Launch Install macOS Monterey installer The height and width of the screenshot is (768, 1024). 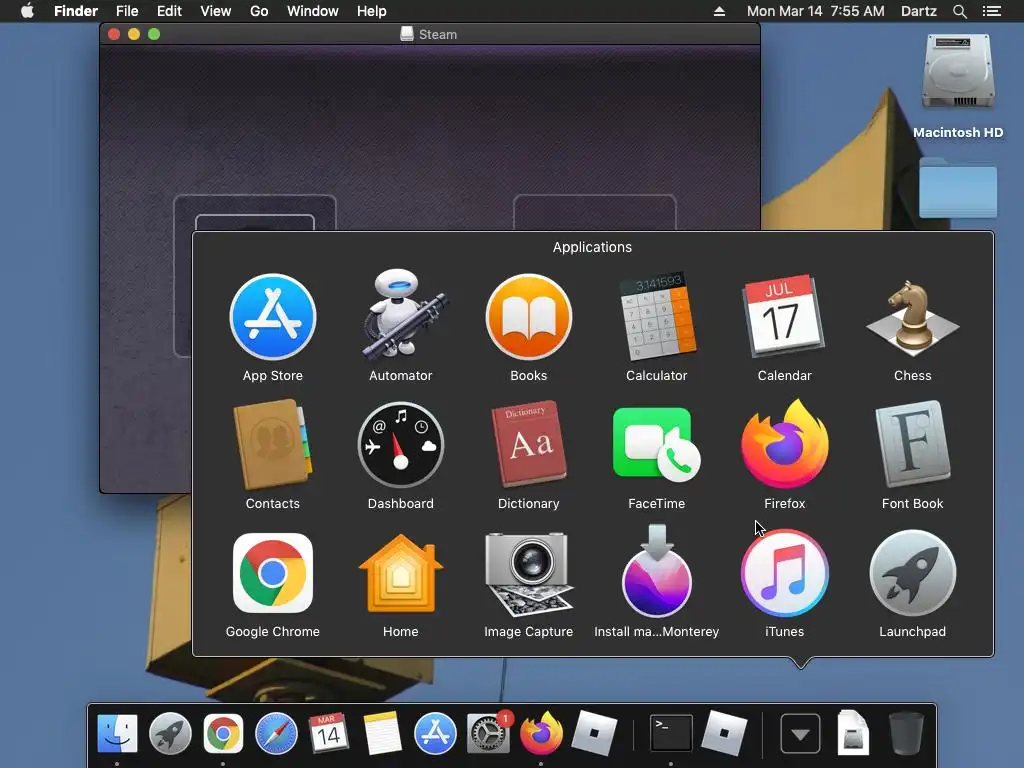click(x=656, y=571)
